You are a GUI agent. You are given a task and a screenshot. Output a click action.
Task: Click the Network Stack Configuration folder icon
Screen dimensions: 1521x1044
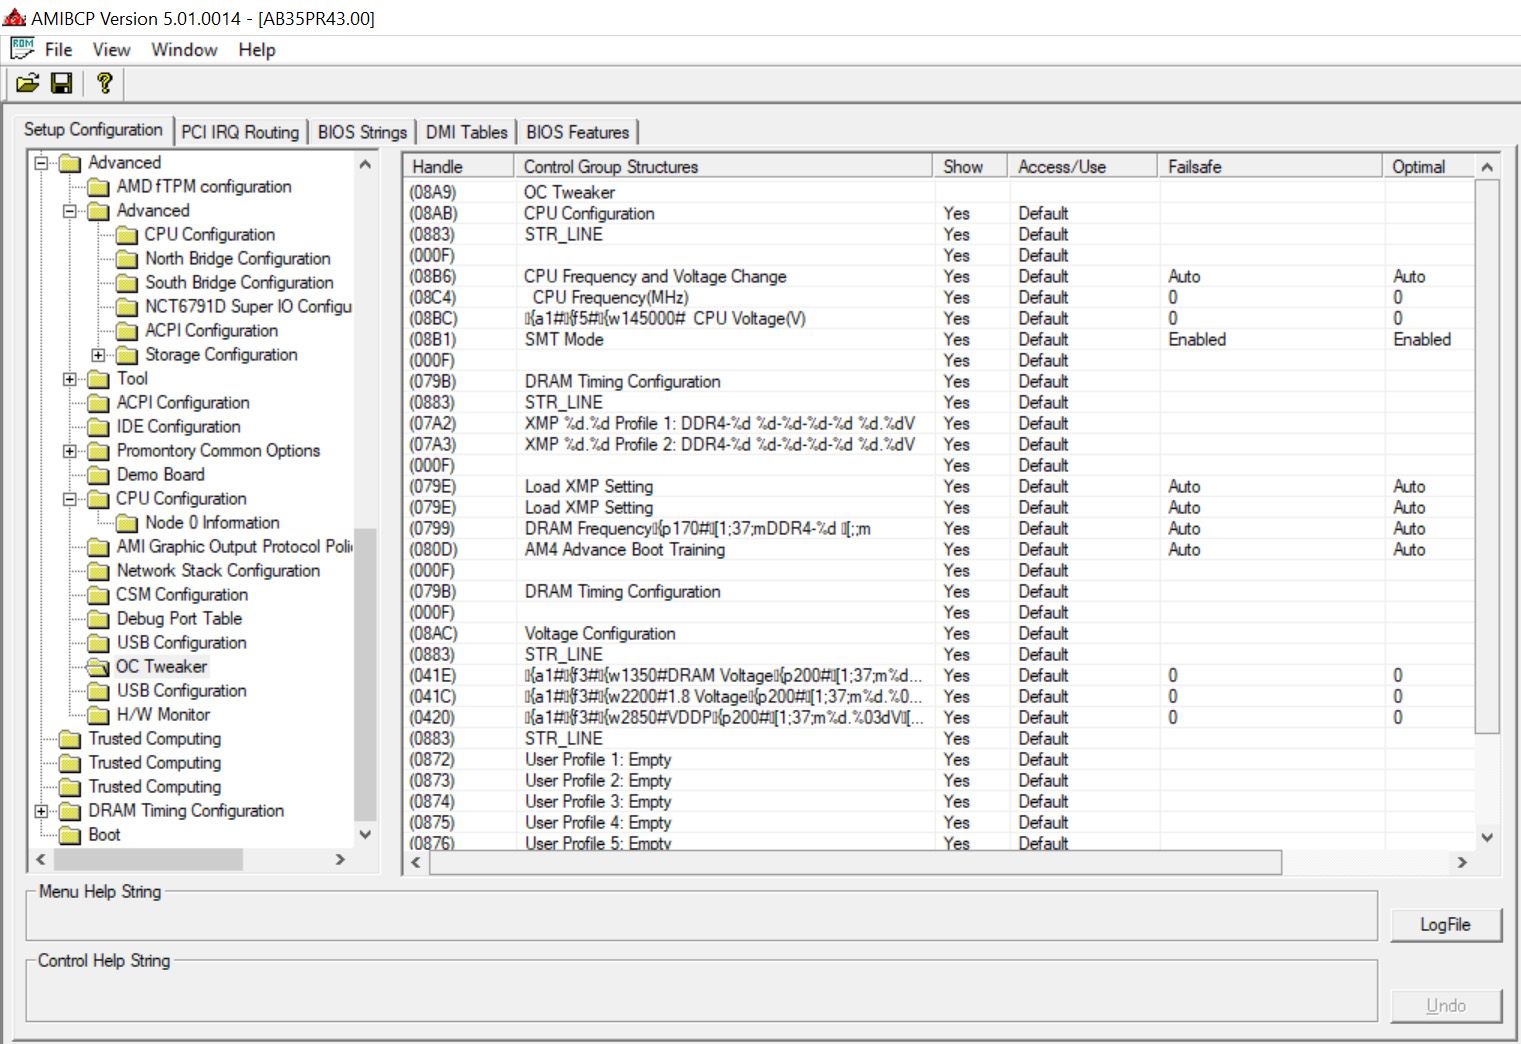point(98,571)
